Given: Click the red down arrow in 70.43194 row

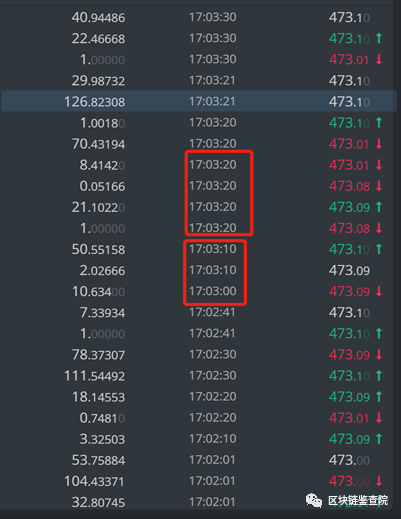Looking at the screenshot, I should point(379,144).
